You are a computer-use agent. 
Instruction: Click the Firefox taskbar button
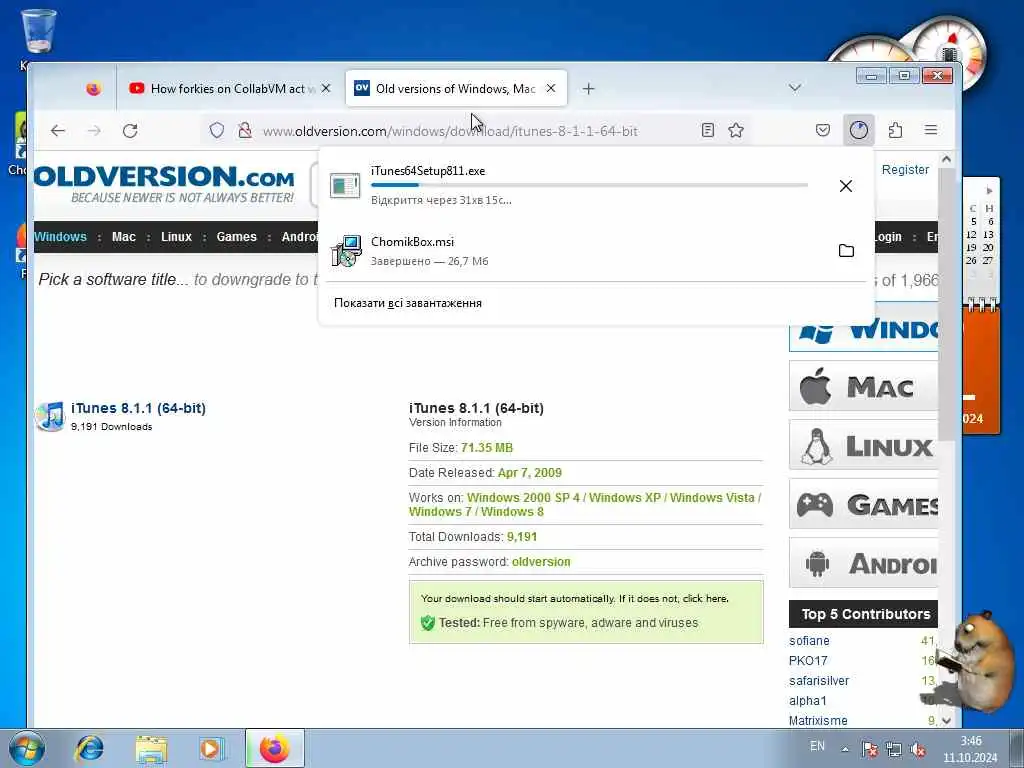275,748
